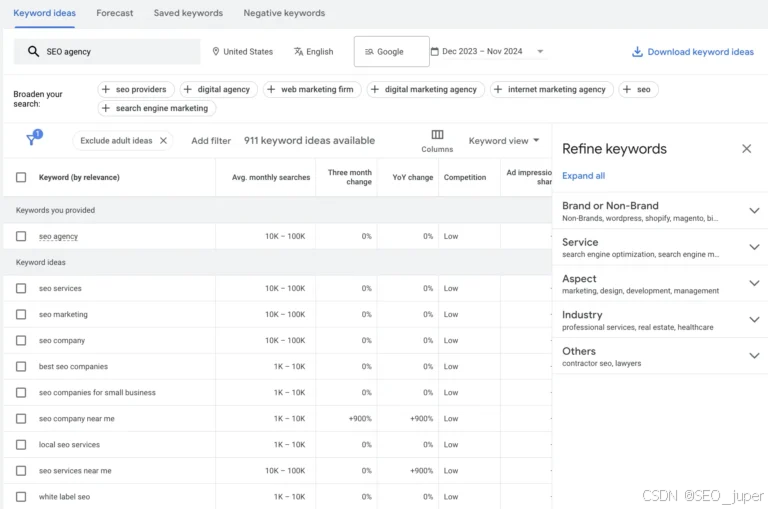Check the white label seo checkbox

21,496
